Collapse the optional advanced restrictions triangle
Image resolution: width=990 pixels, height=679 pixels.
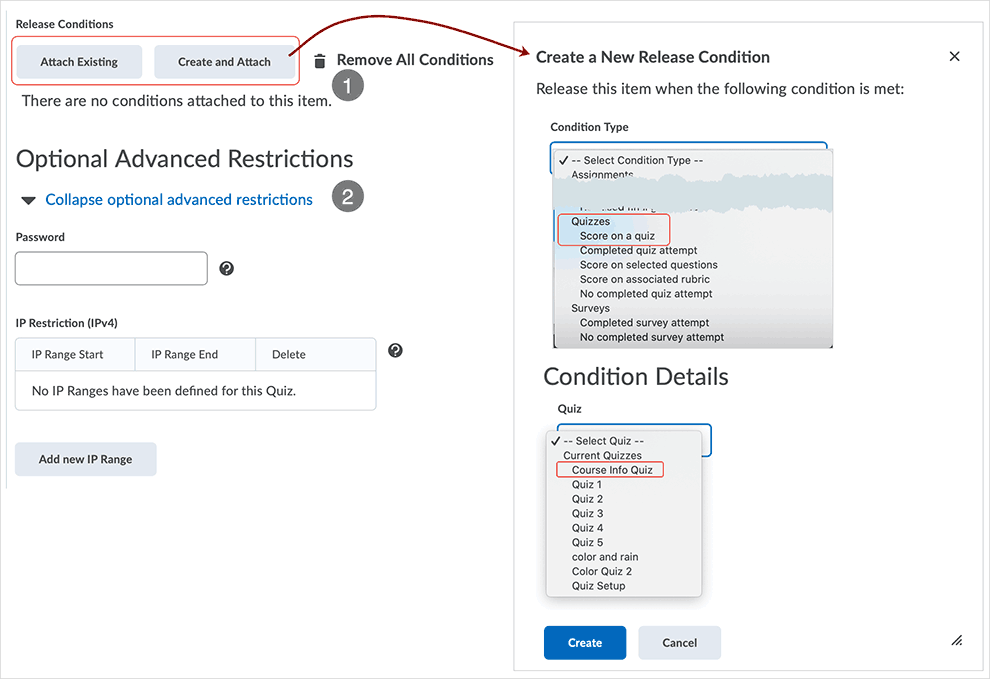28,200
